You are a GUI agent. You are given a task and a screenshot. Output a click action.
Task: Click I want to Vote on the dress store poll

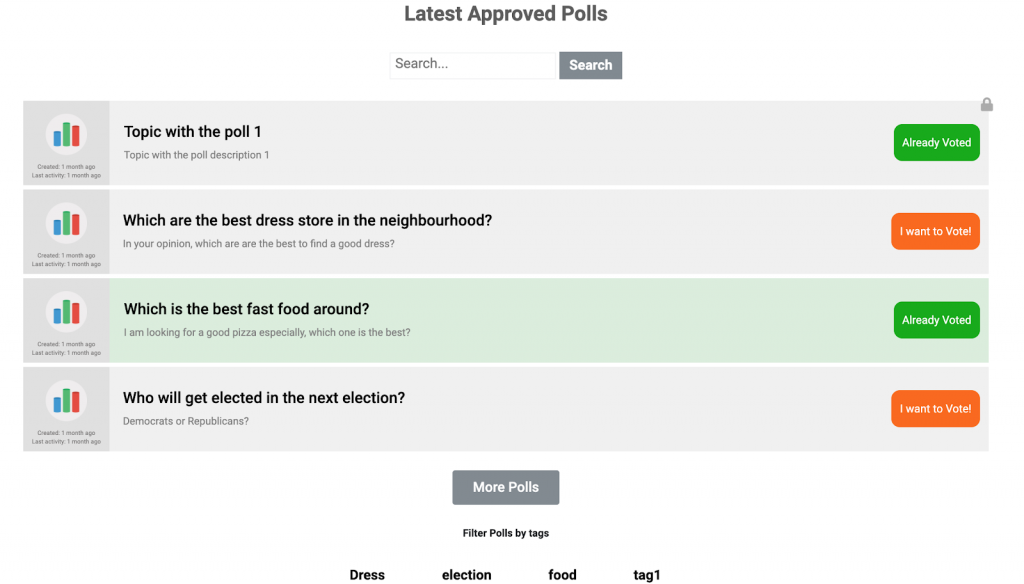(935, 231)
